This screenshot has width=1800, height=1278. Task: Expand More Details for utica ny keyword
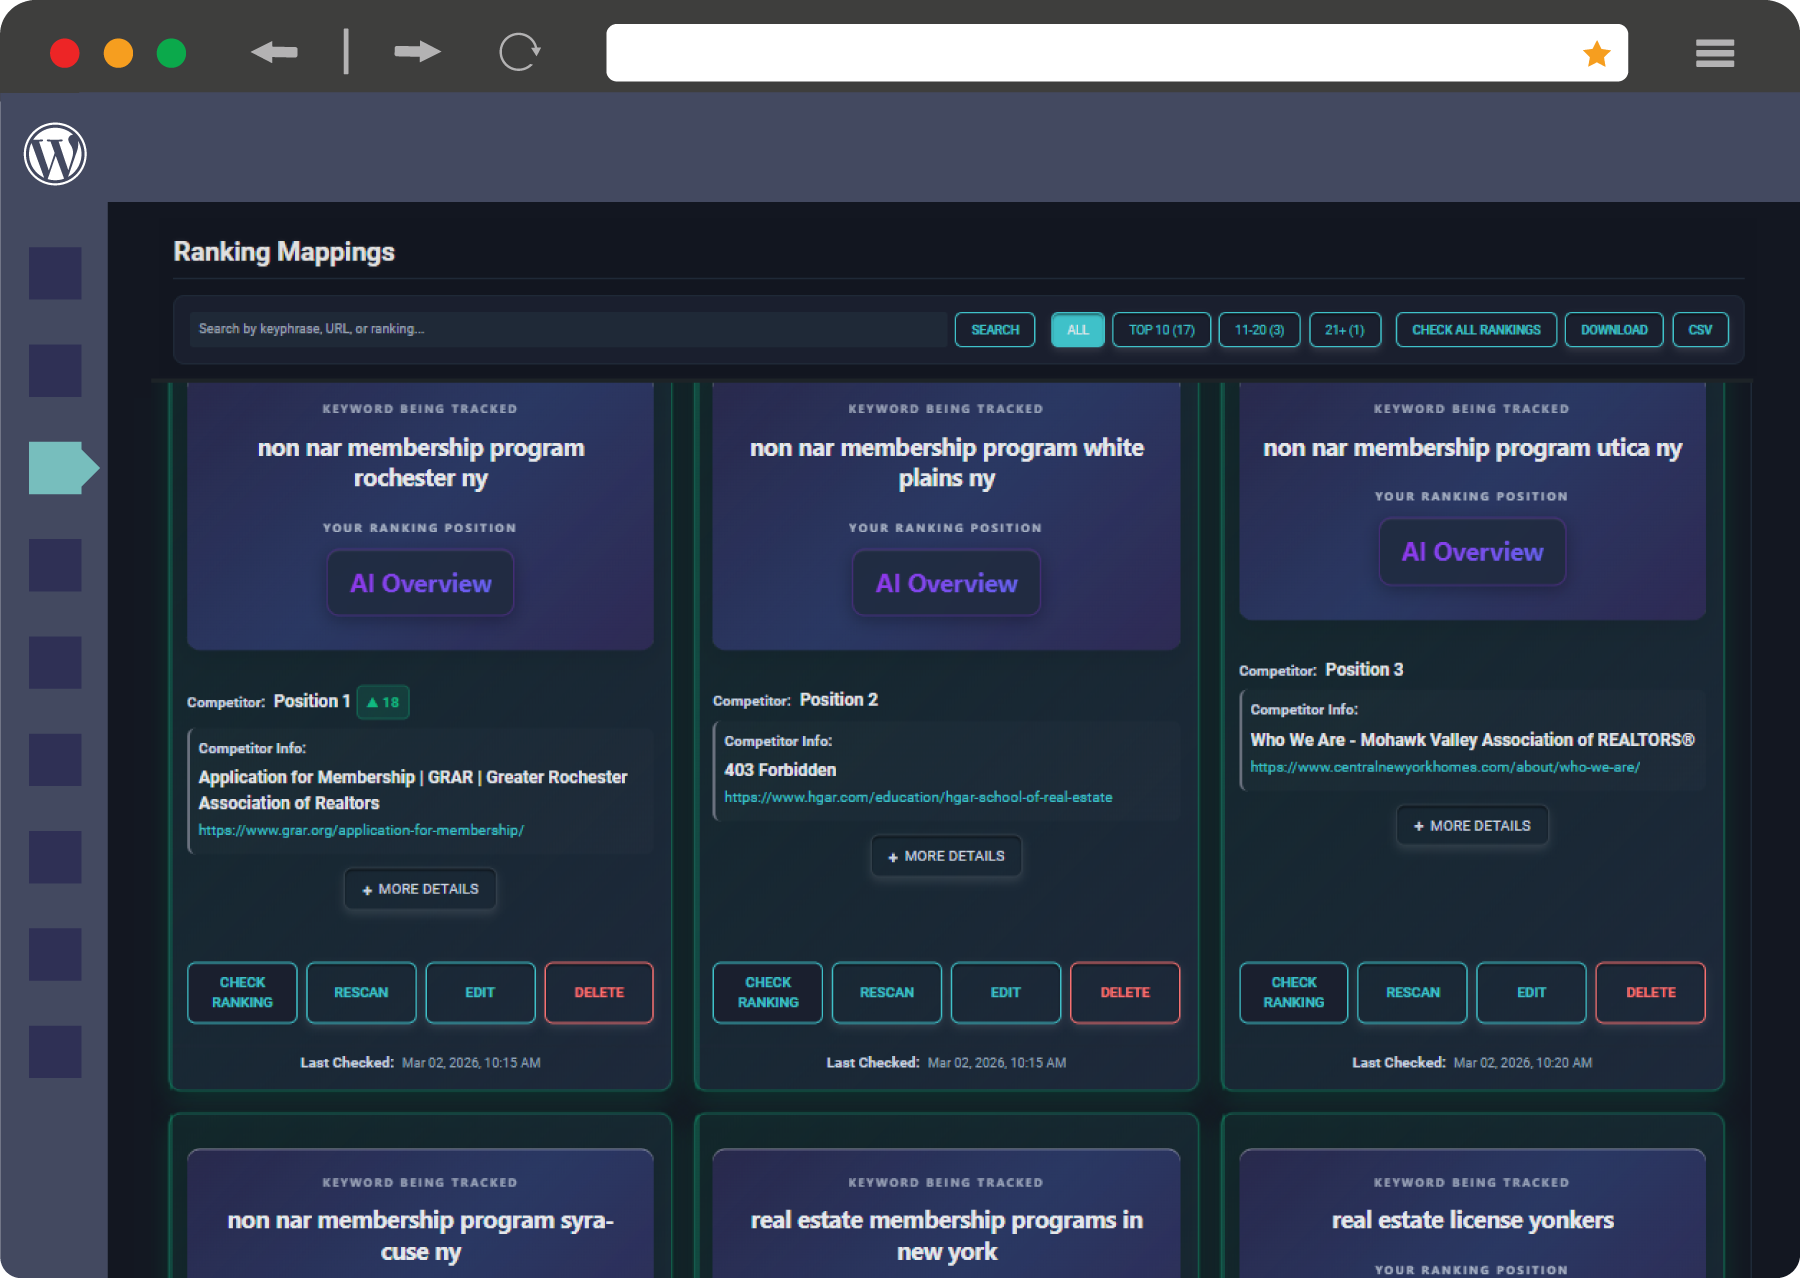pyautogui.click(x=1472, y=826)
